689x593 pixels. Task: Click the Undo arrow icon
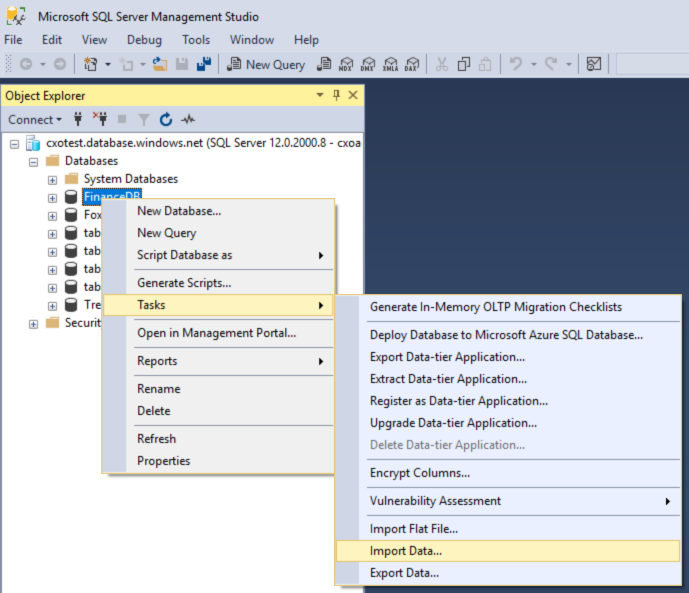(516, 65)
